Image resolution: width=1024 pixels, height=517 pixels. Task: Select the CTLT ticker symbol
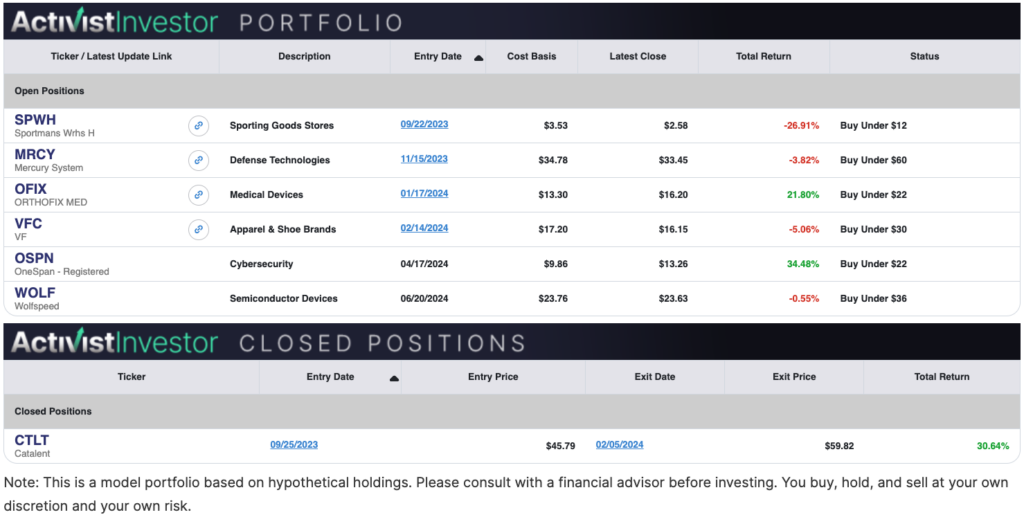(x=31, y=441)
